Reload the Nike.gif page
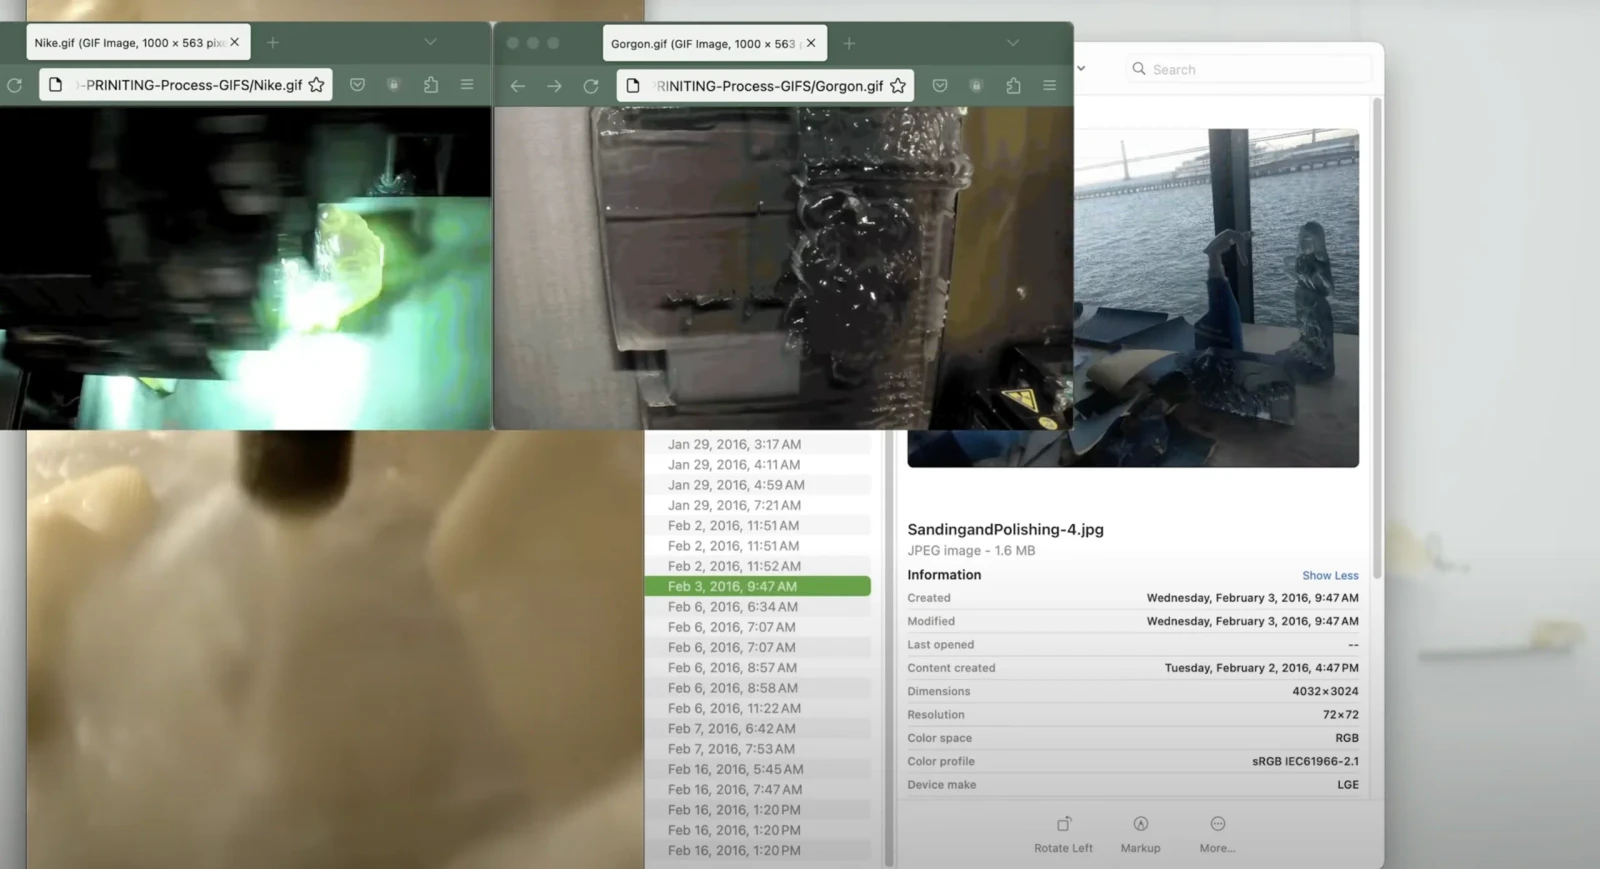The height and width of the screenshot is (869, 1600). pos(14,85)
